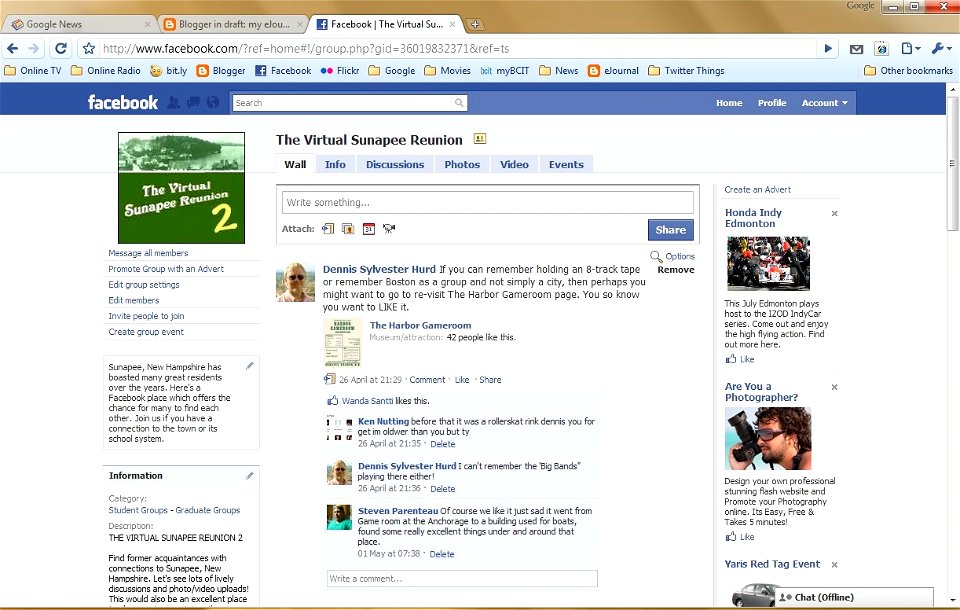This screenshot has height=610, width=960.
Task: Open the Video tab
Action: coord(514,164)
